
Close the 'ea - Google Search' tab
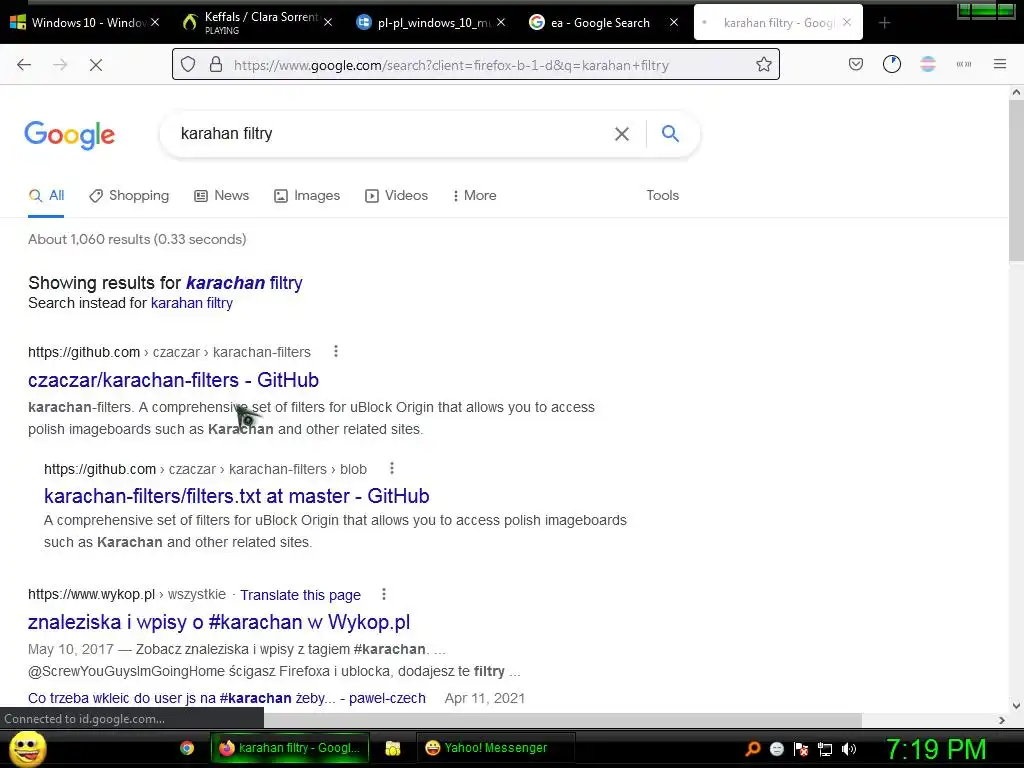pyautogui.click(x=674, y=22)
